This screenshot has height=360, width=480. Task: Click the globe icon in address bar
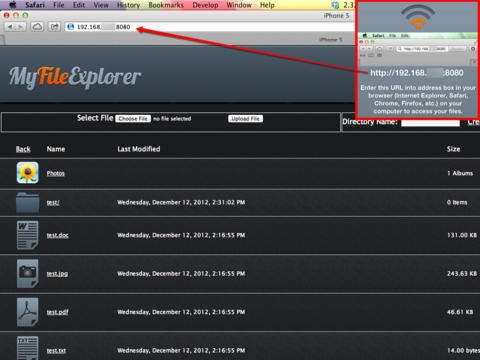coord(71,27)
